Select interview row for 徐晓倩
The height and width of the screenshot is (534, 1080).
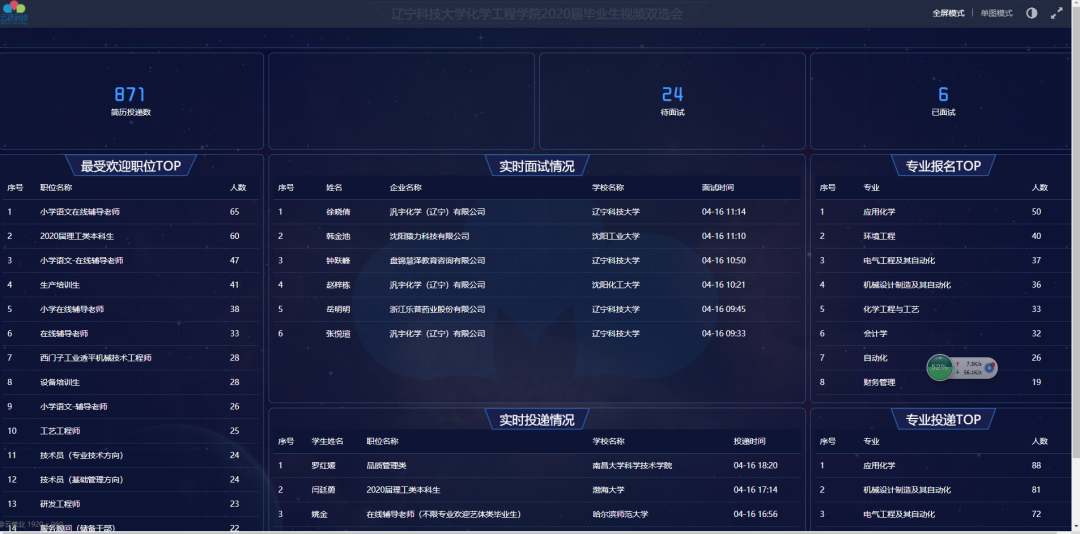pos(537,212)
